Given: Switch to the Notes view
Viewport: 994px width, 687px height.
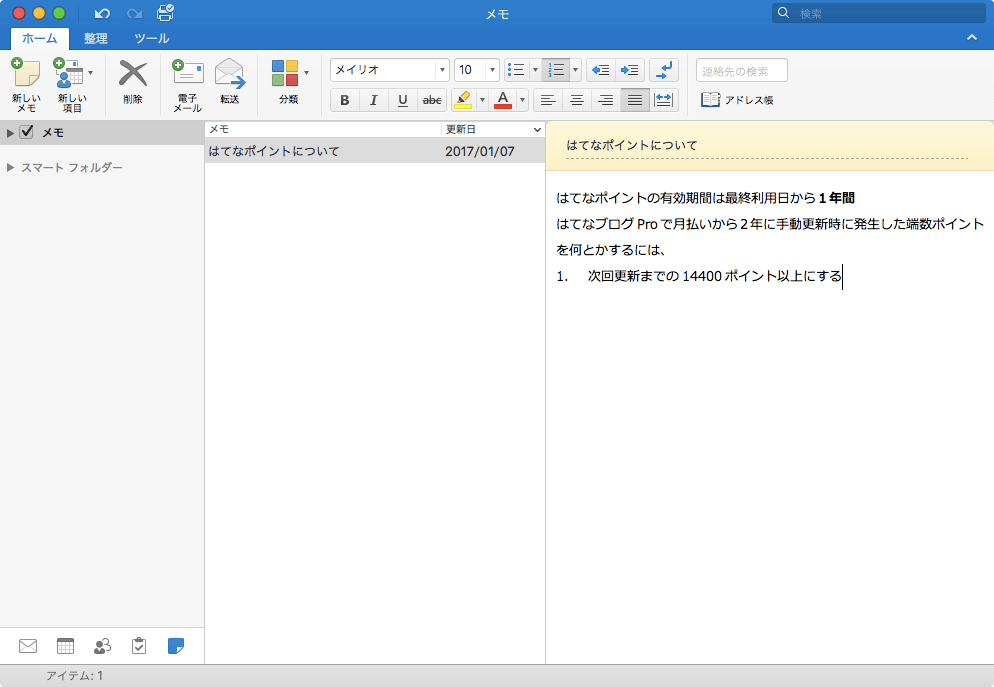Looking at the screenshot, I should coord(176,646).
